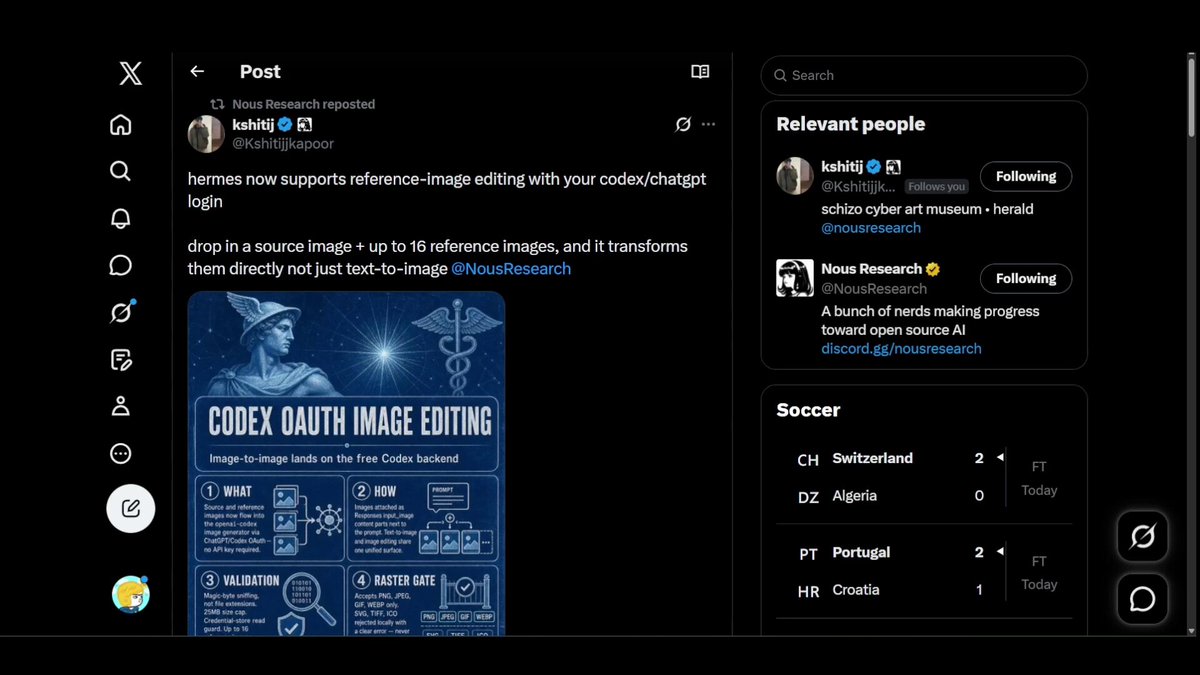Screen dimensions: 1200x675
Task: Go back using the arrow
Action: click(x=197, y=71)
